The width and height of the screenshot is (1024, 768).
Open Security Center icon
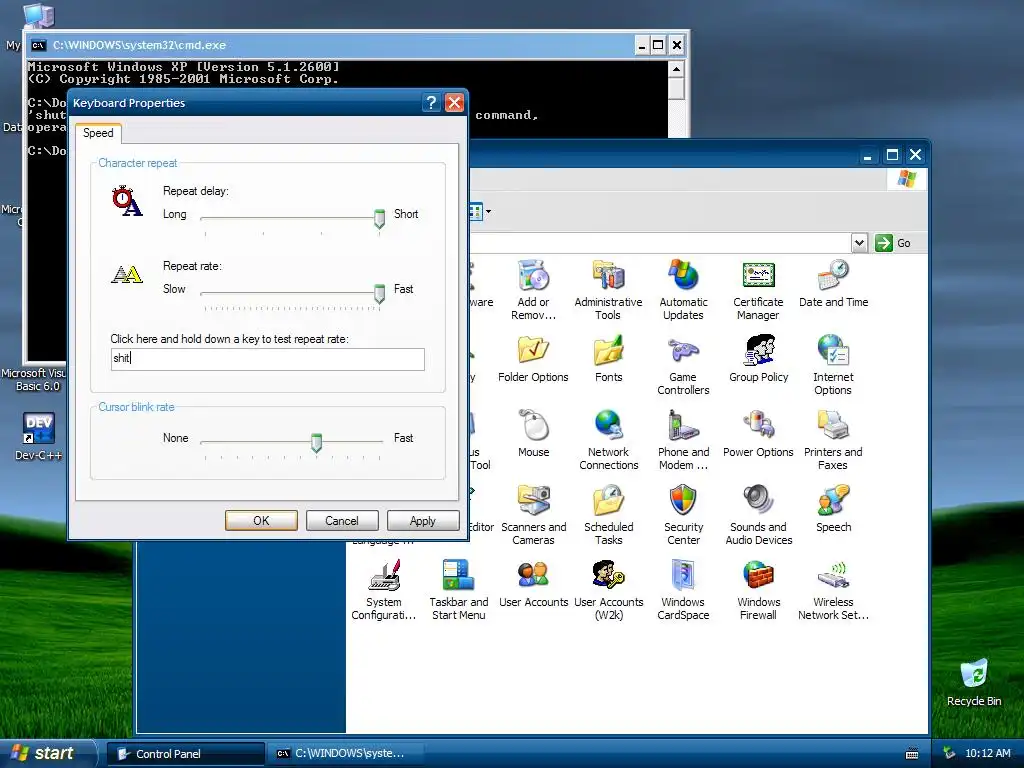pos(683,515)
